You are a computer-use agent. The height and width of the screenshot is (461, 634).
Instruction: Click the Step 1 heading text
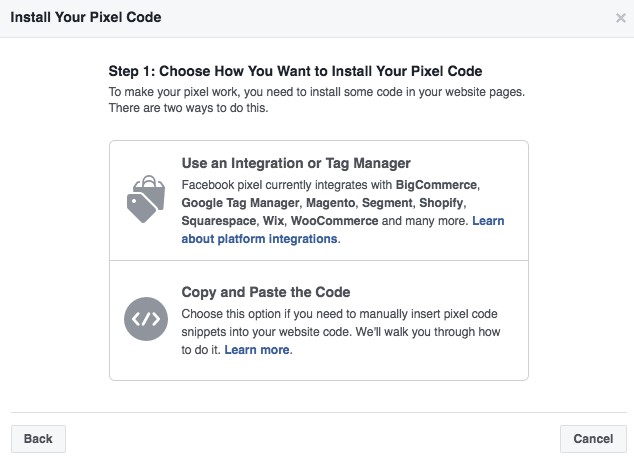coord(295,71)
